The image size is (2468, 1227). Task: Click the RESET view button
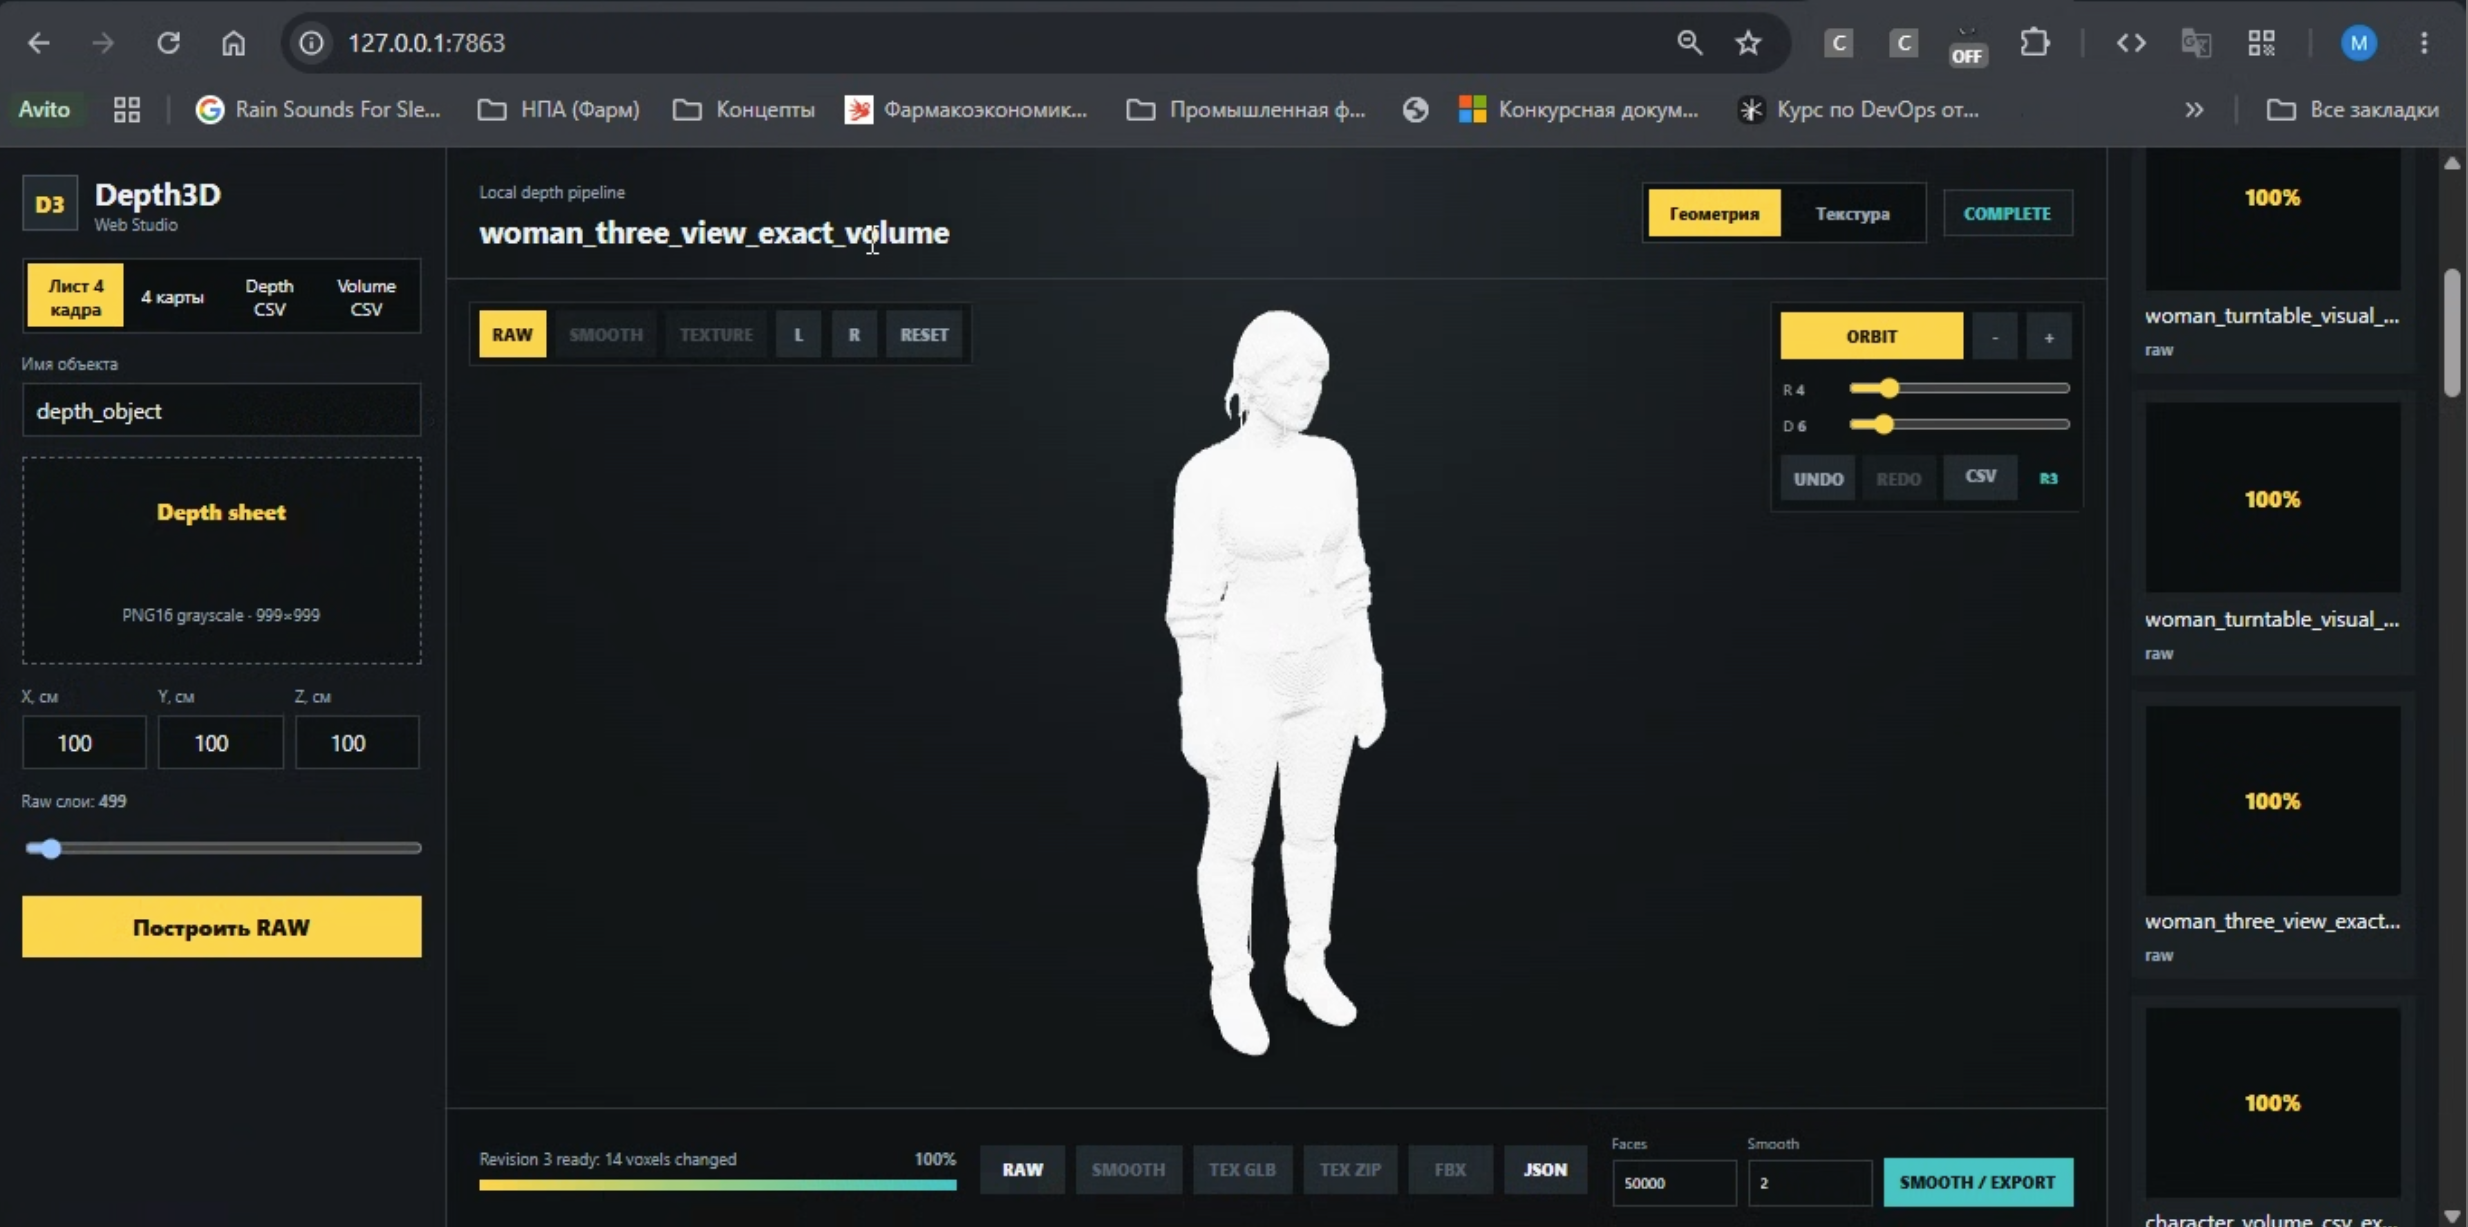pyautogui.click(x=924, y=334)
